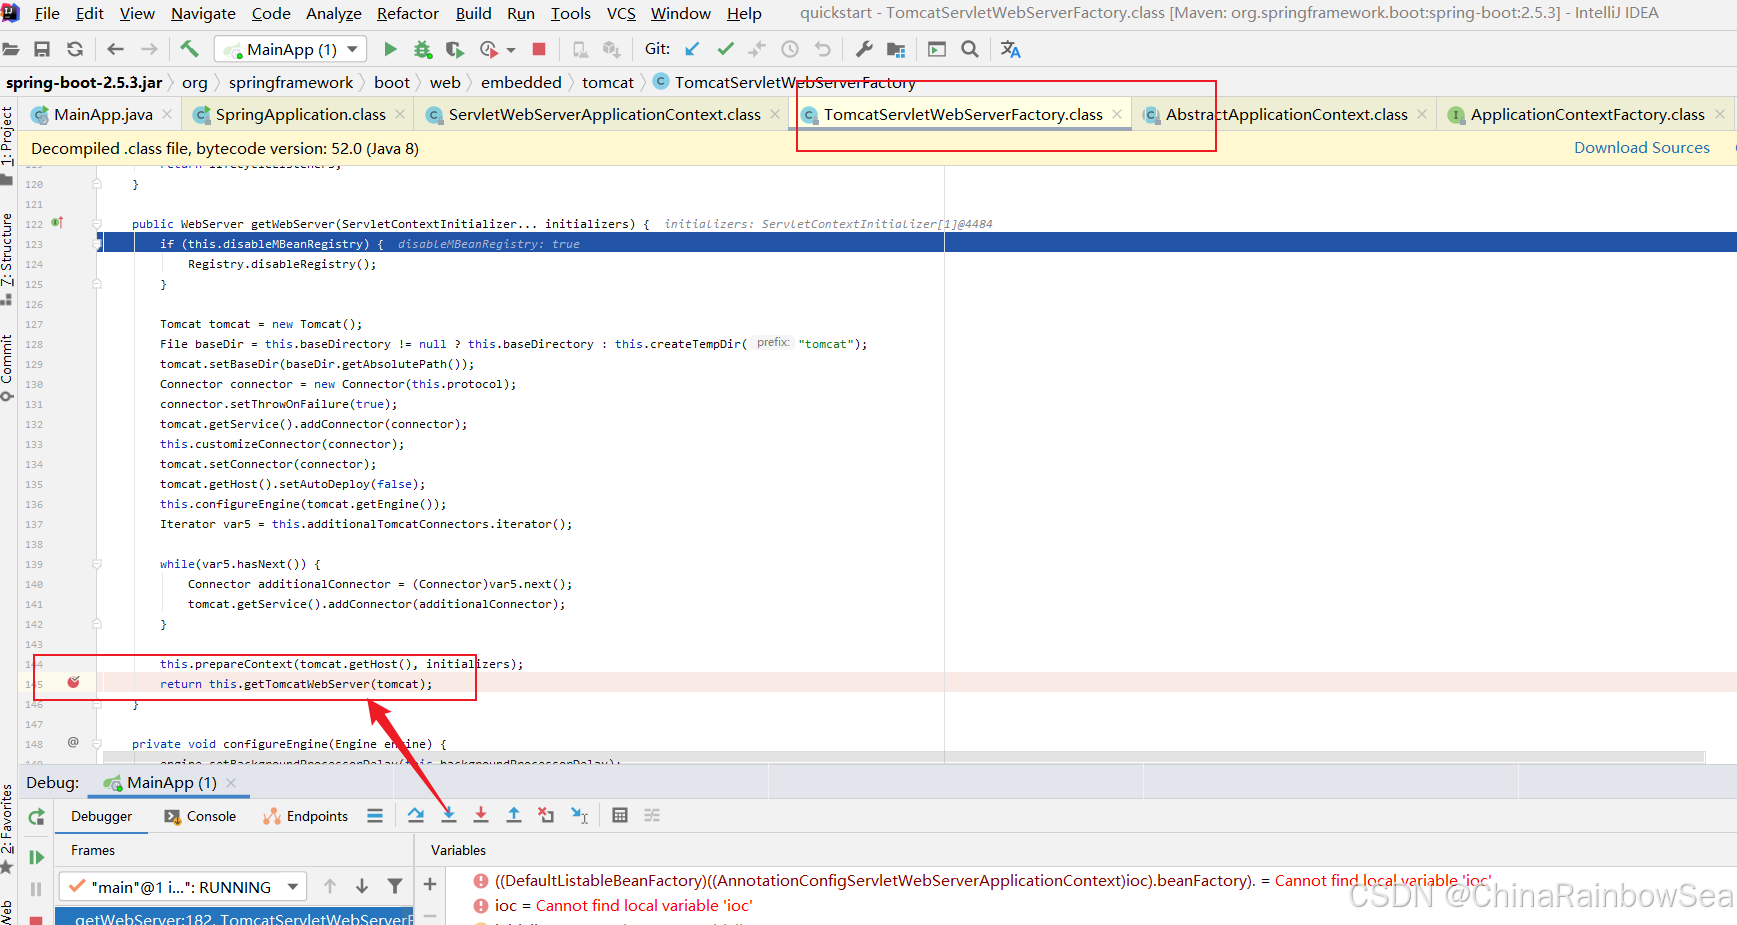Click the Step Into debugger icon

point(449,815)
